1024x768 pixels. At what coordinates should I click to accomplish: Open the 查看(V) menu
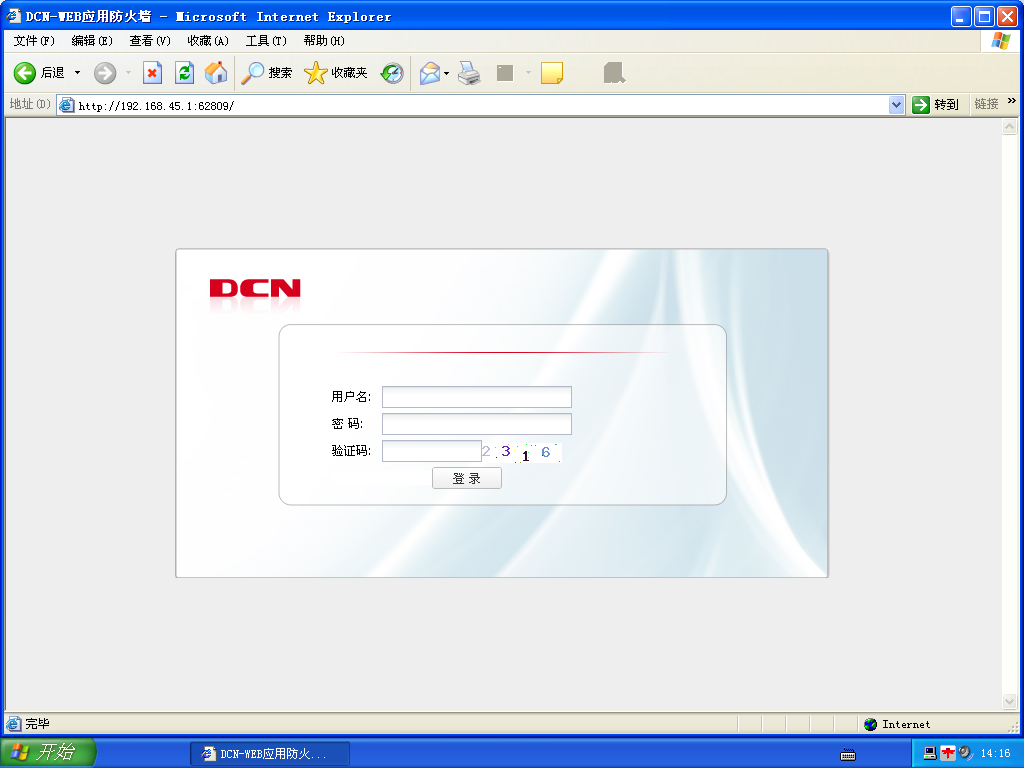tap(150, 40)
